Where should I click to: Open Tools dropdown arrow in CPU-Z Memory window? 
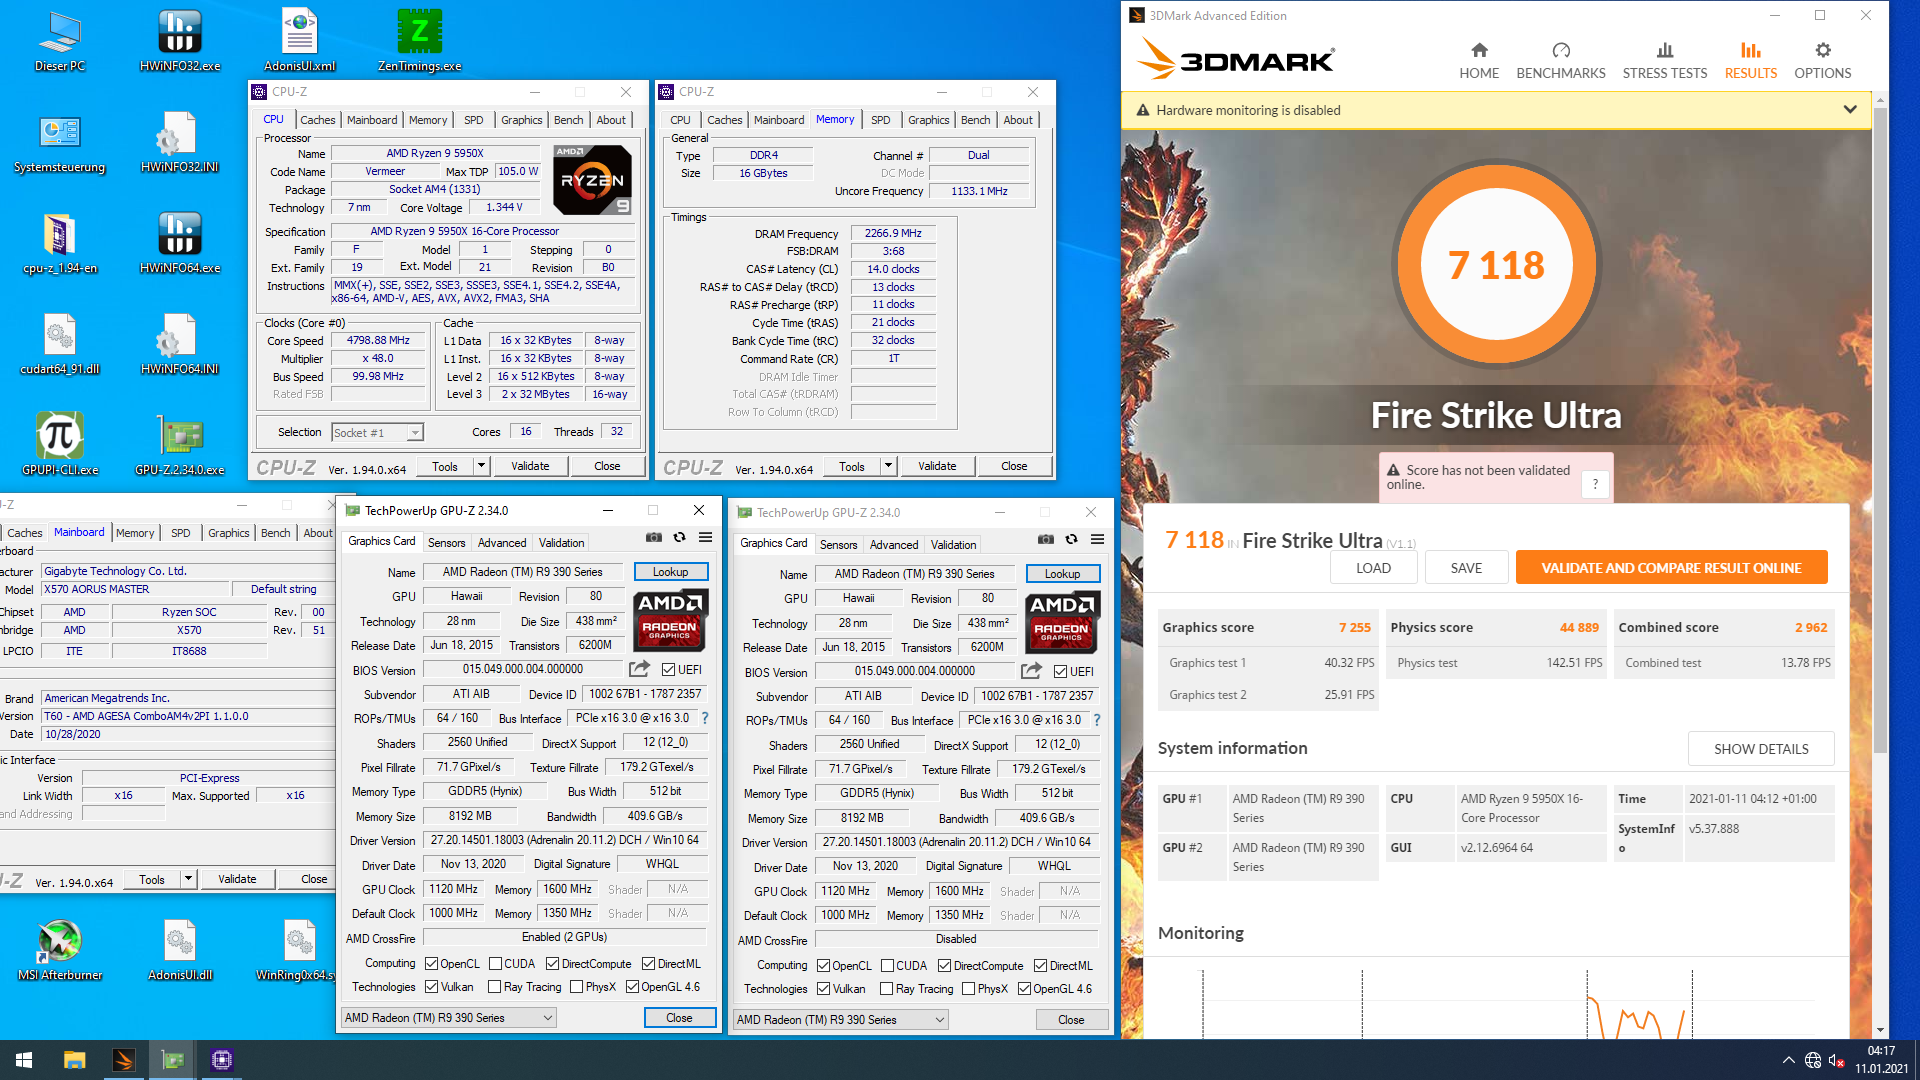pos(888,466)
